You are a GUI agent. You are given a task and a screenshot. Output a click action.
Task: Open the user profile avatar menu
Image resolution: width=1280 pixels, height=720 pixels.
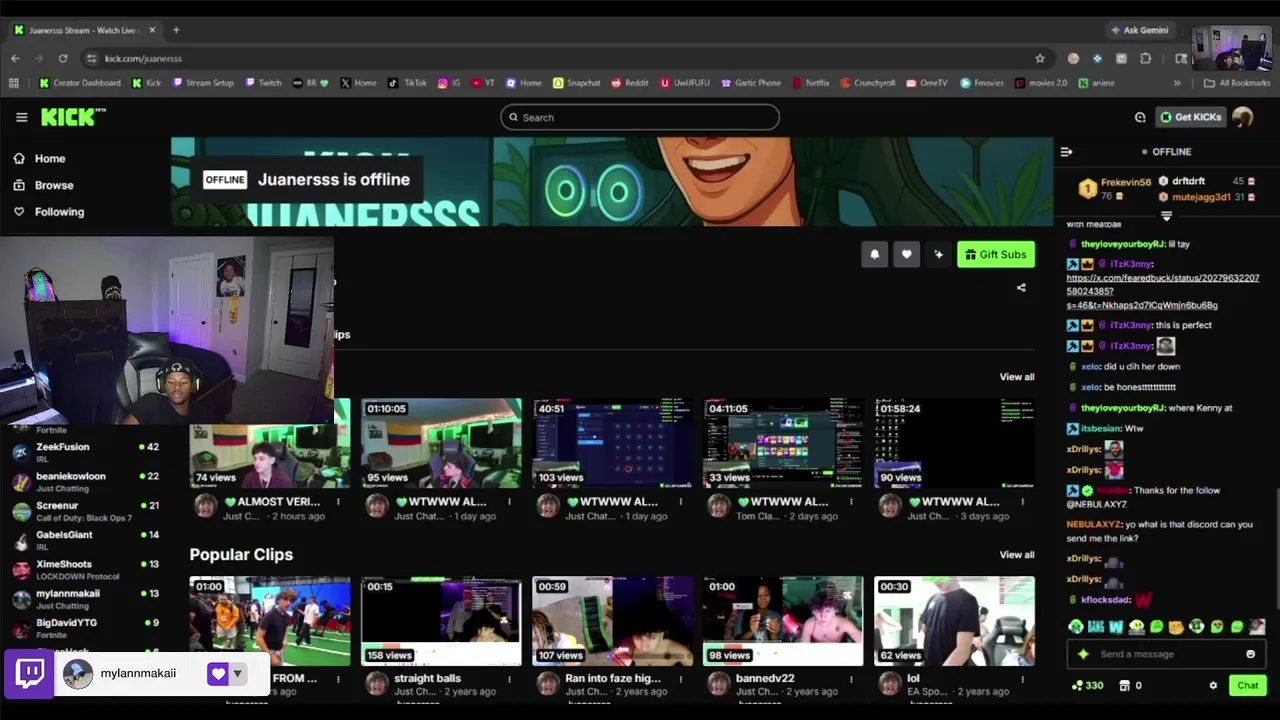(x=1243, y=117)
